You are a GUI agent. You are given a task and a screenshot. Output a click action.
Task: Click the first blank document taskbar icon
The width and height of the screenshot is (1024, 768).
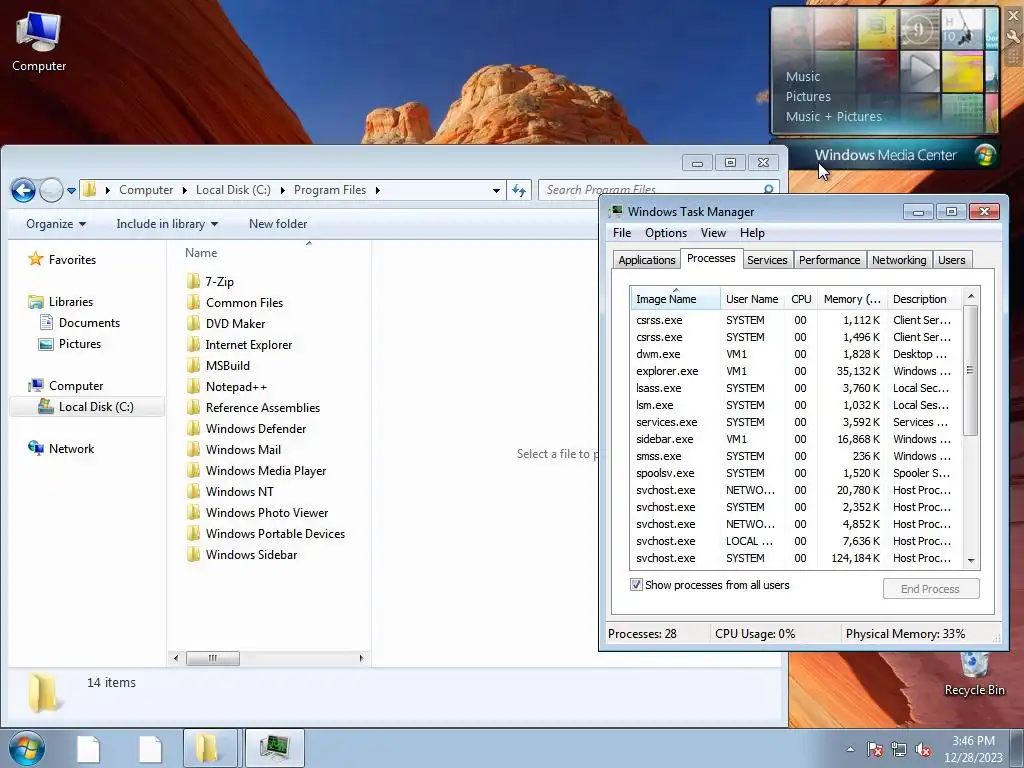[88, 748]
